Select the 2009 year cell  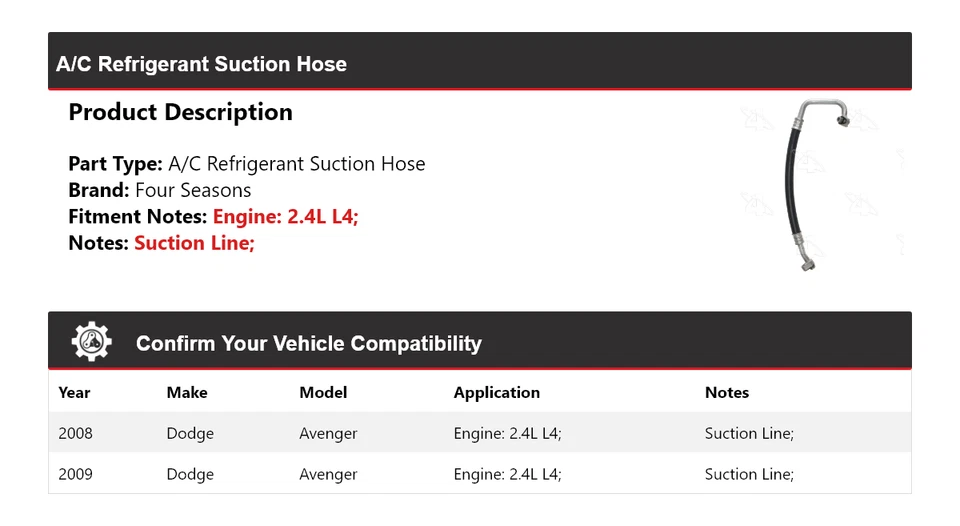pyautogui.click(x=75, y=475)
